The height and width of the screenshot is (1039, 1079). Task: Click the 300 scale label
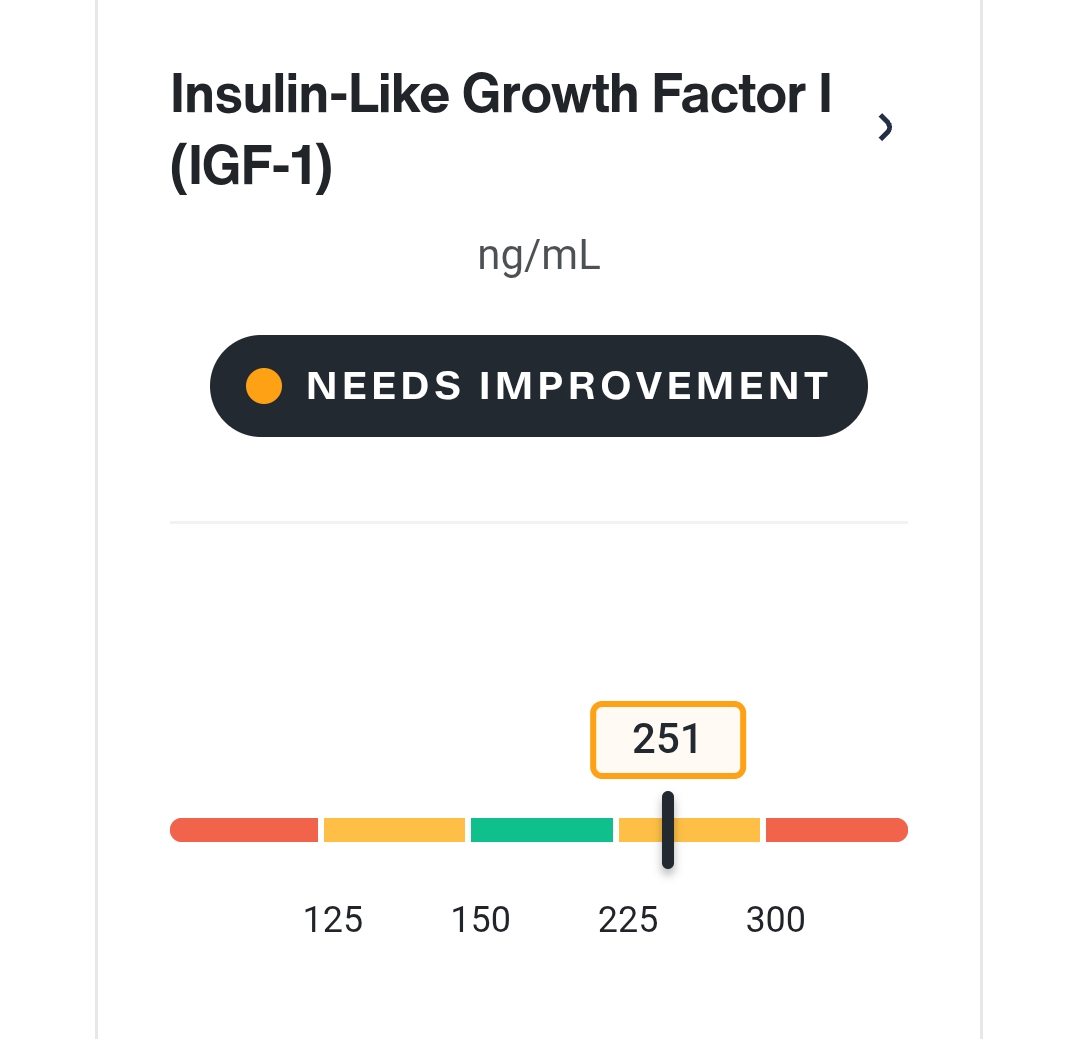(x=776, y=920)
